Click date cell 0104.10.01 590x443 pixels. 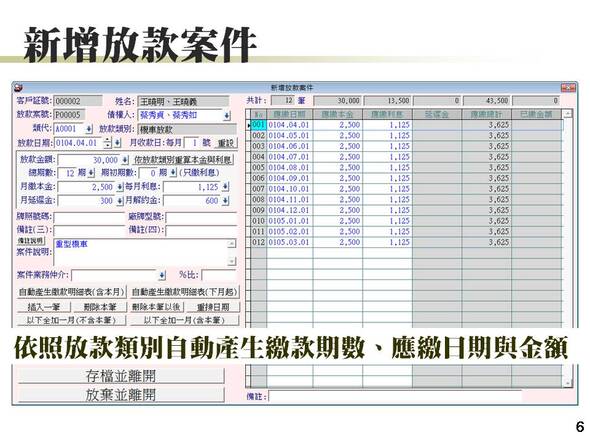(289, 189)
